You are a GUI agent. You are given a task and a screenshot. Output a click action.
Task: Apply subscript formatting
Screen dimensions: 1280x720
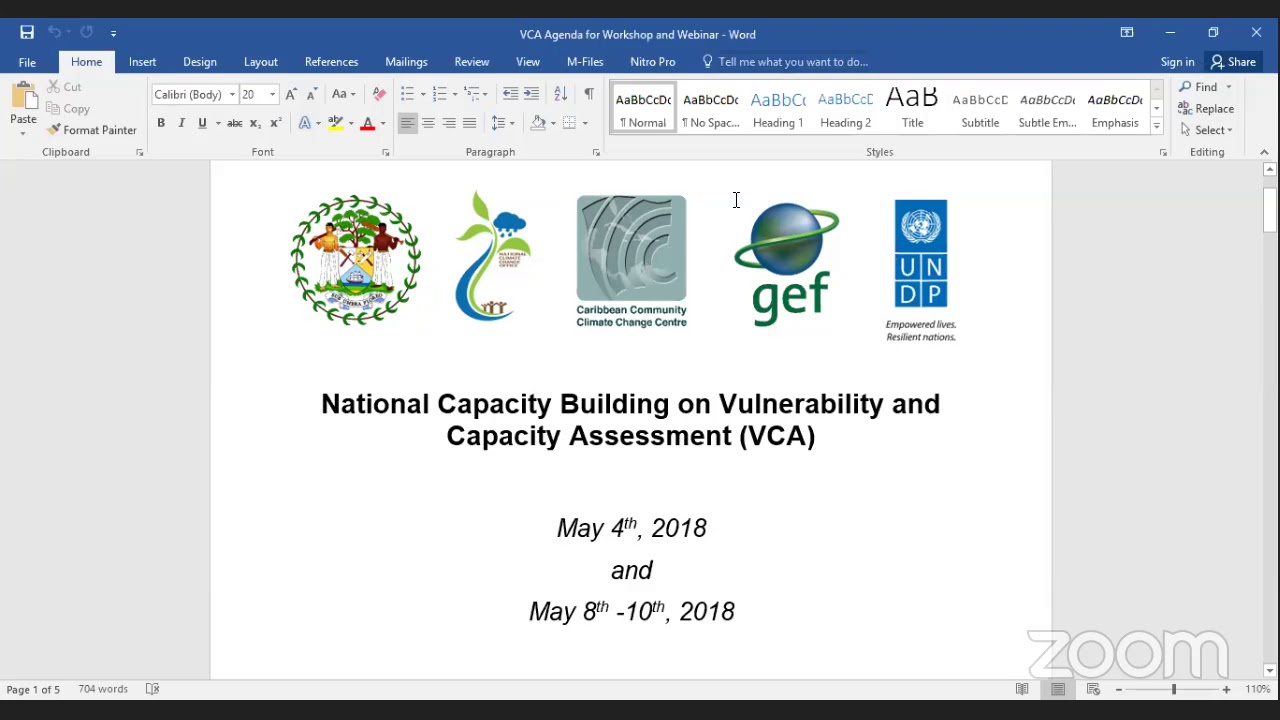coord(255,123)
